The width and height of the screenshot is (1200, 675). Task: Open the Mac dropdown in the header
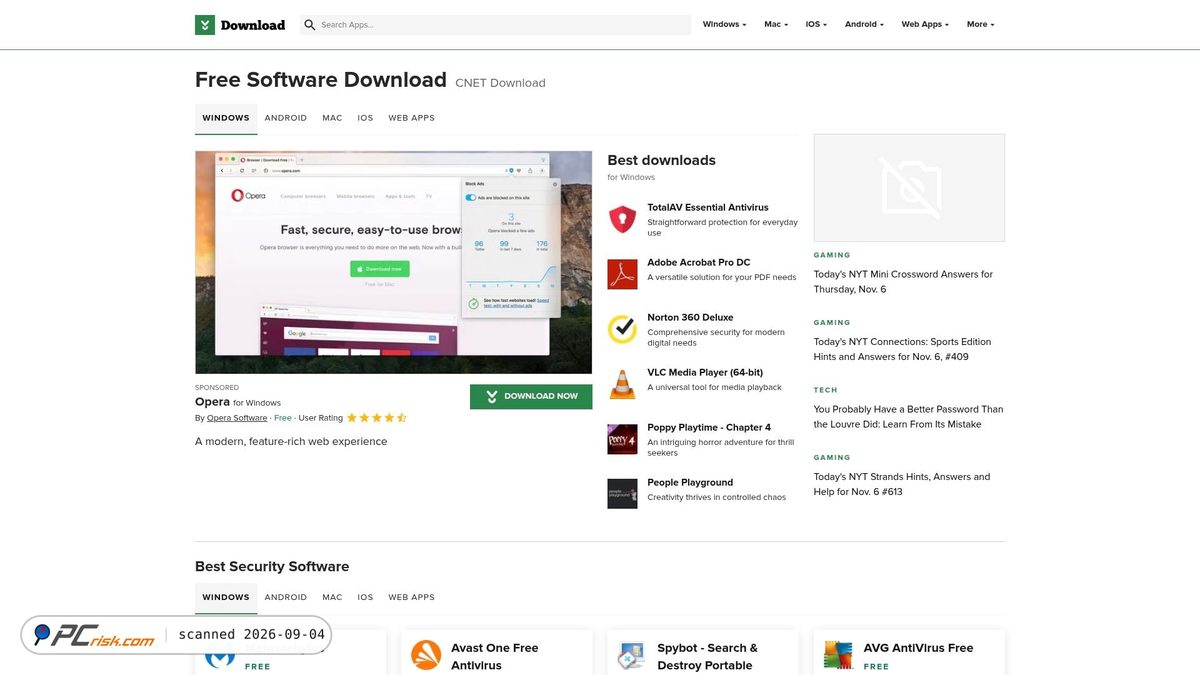point(776,25)
